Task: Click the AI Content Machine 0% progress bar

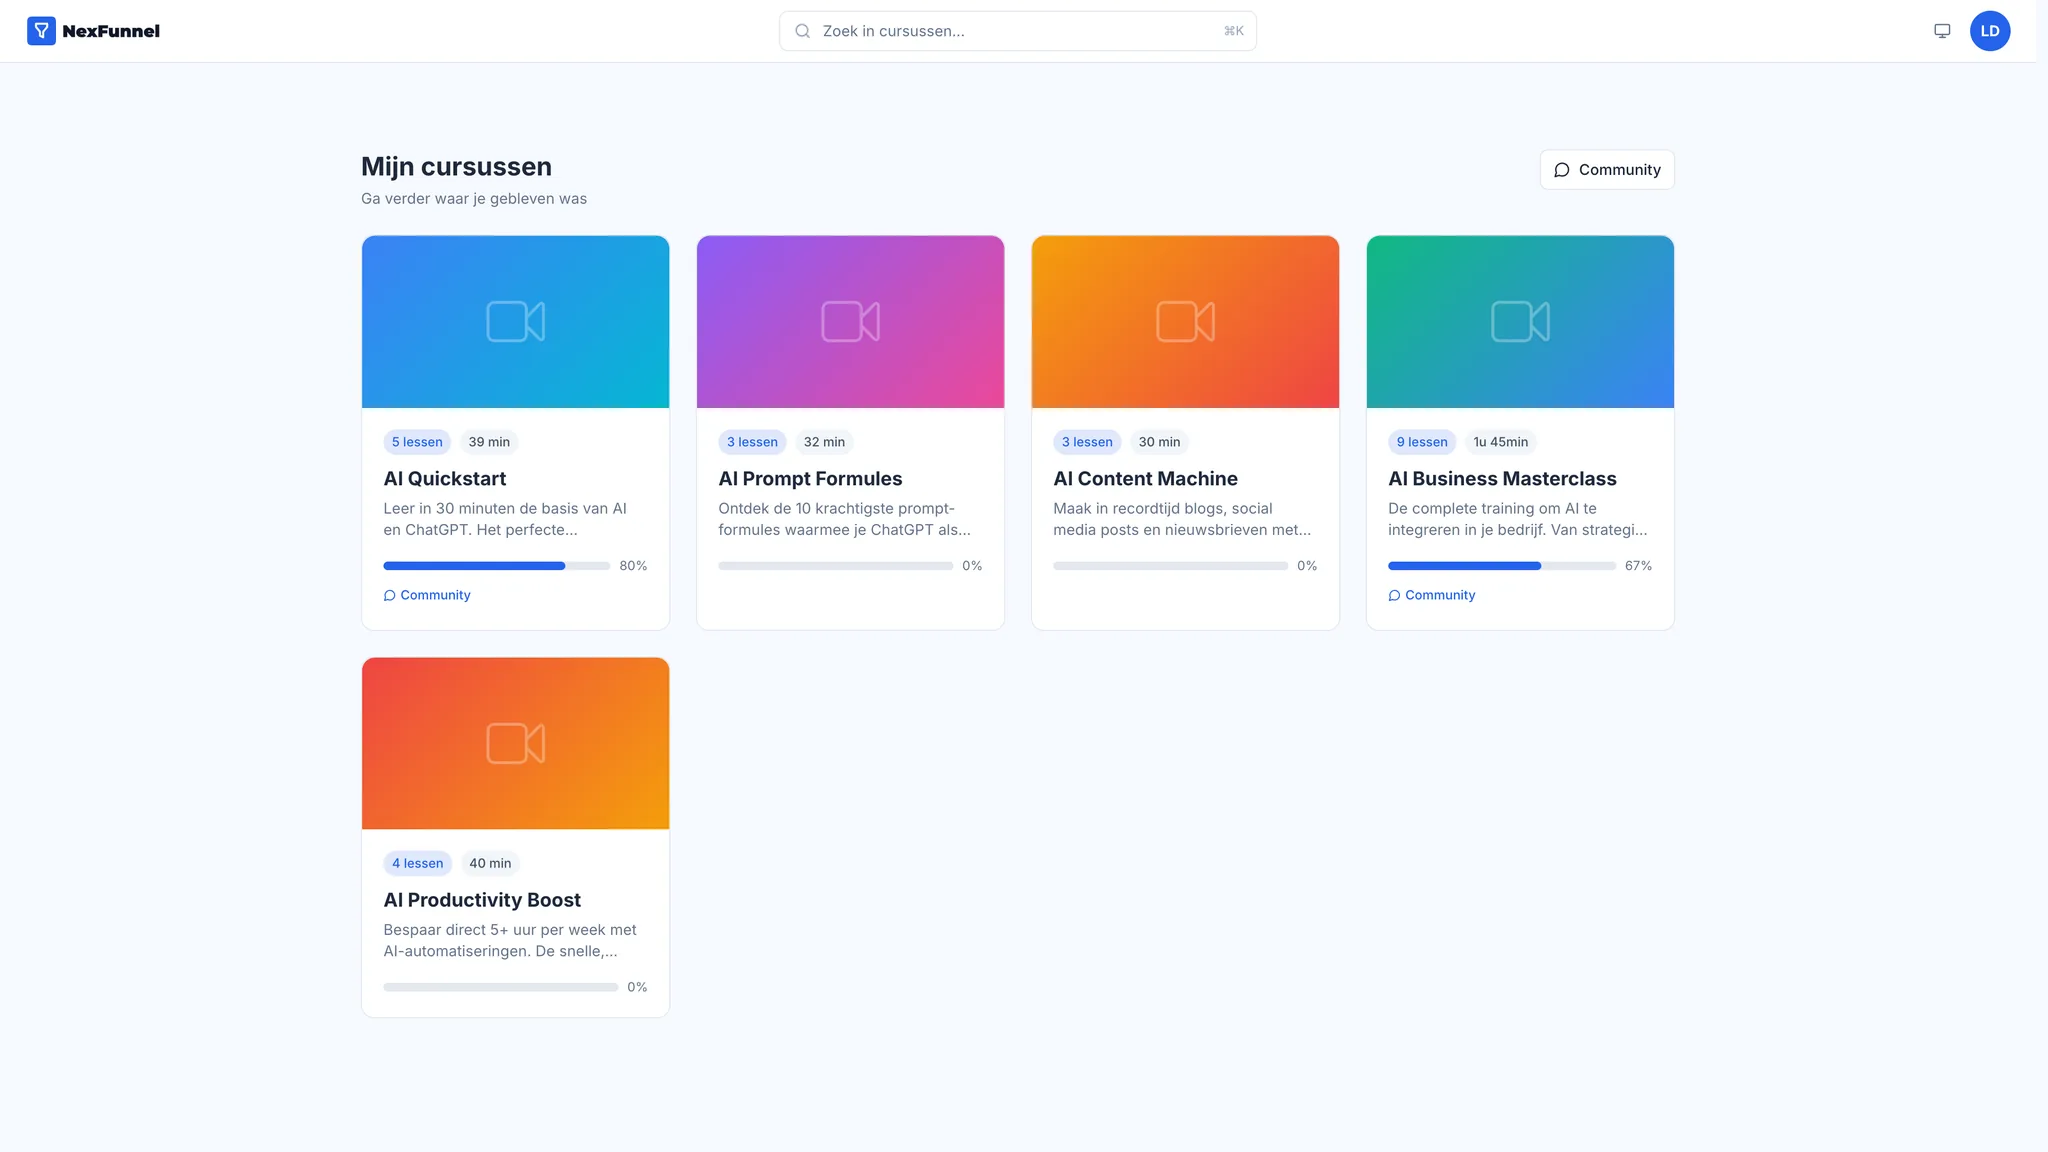Action: (x=1171, y=566)
